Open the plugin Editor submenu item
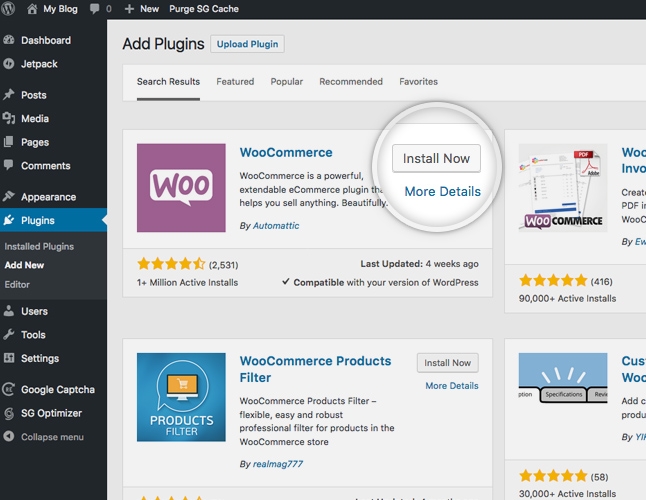This screenshot has width=646, height=500. [x=17, y=285]
